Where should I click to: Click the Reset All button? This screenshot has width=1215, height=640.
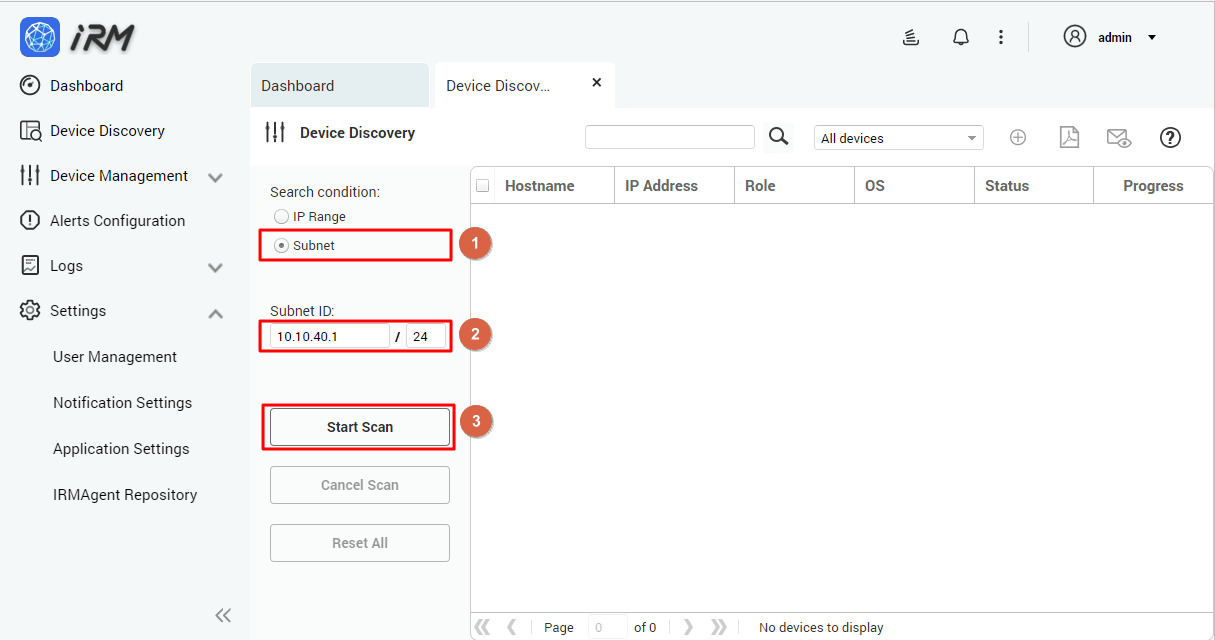(359, 542)
